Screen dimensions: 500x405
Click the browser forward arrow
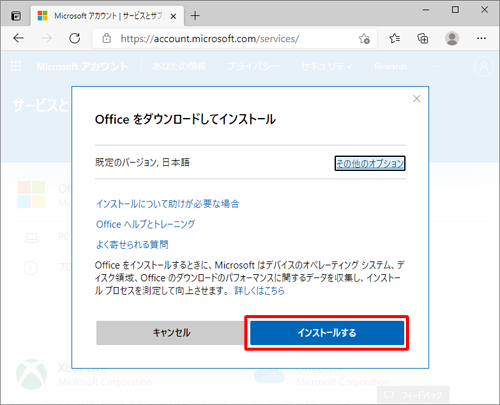pyautogui.click(x=46, y=38)
